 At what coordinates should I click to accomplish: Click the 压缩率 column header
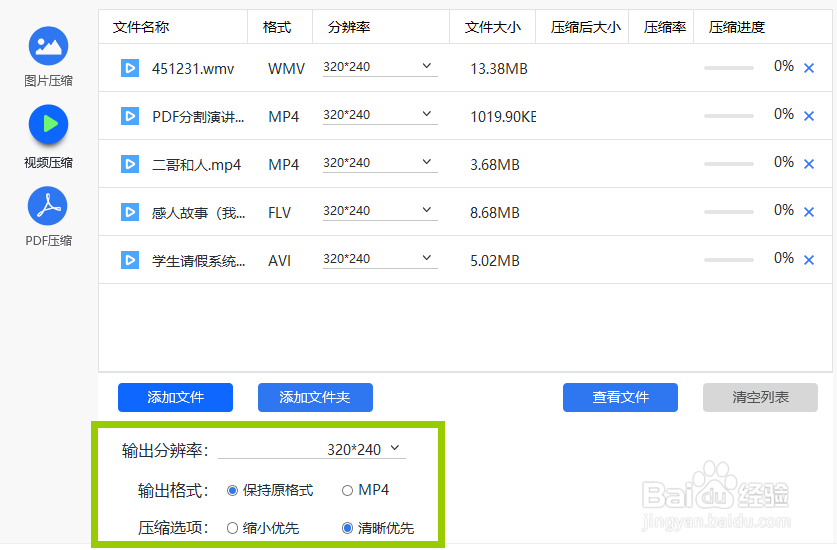tap(665, 27)
